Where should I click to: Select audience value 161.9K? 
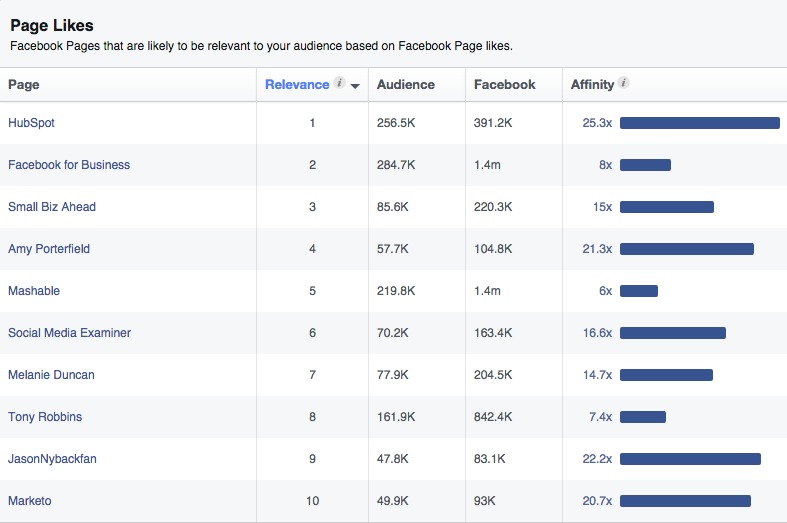tap(396, 417)
